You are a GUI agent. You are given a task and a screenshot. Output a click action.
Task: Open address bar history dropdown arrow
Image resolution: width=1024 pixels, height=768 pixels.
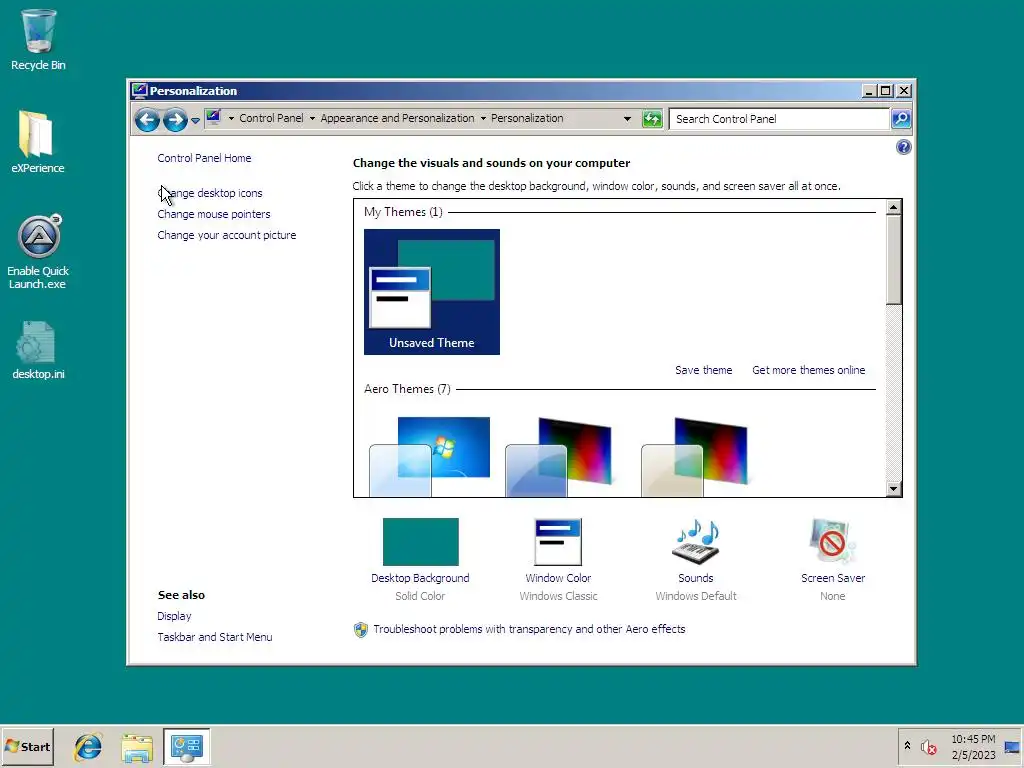click(x=627, y=119)
